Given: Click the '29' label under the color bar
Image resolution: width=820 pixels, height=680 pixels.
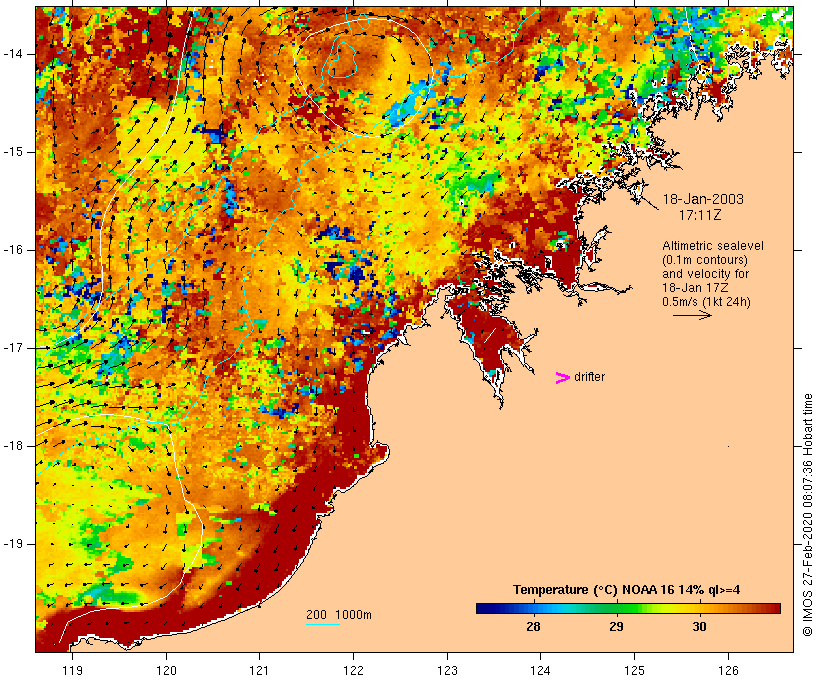Looking at the screenshot, I should pyautogui.click(x=616, y=626).
